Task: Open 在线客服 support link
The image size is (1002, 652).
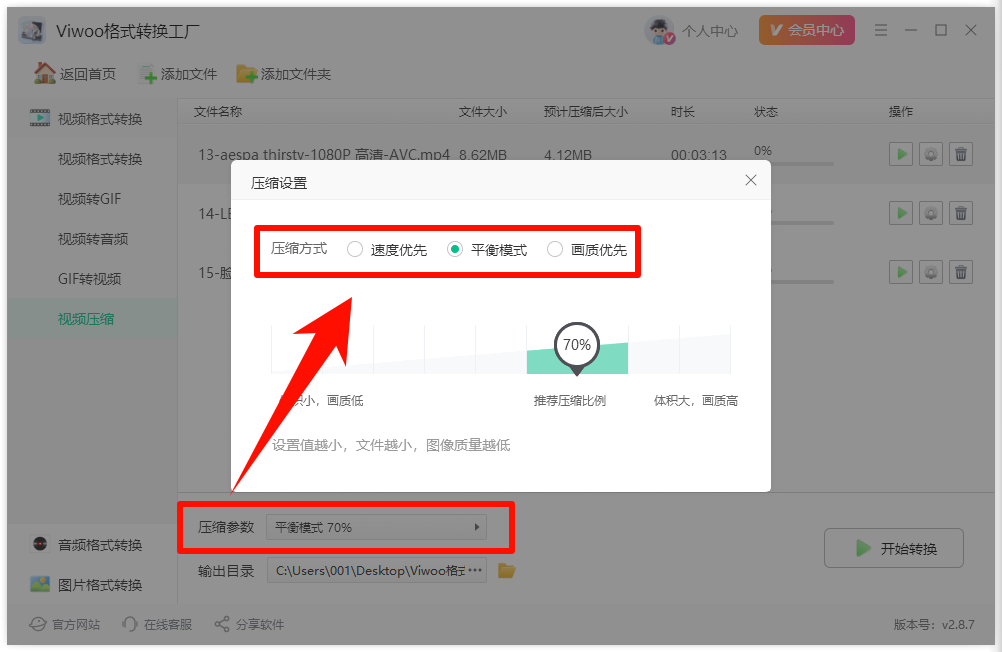Action: pos(157,625)
